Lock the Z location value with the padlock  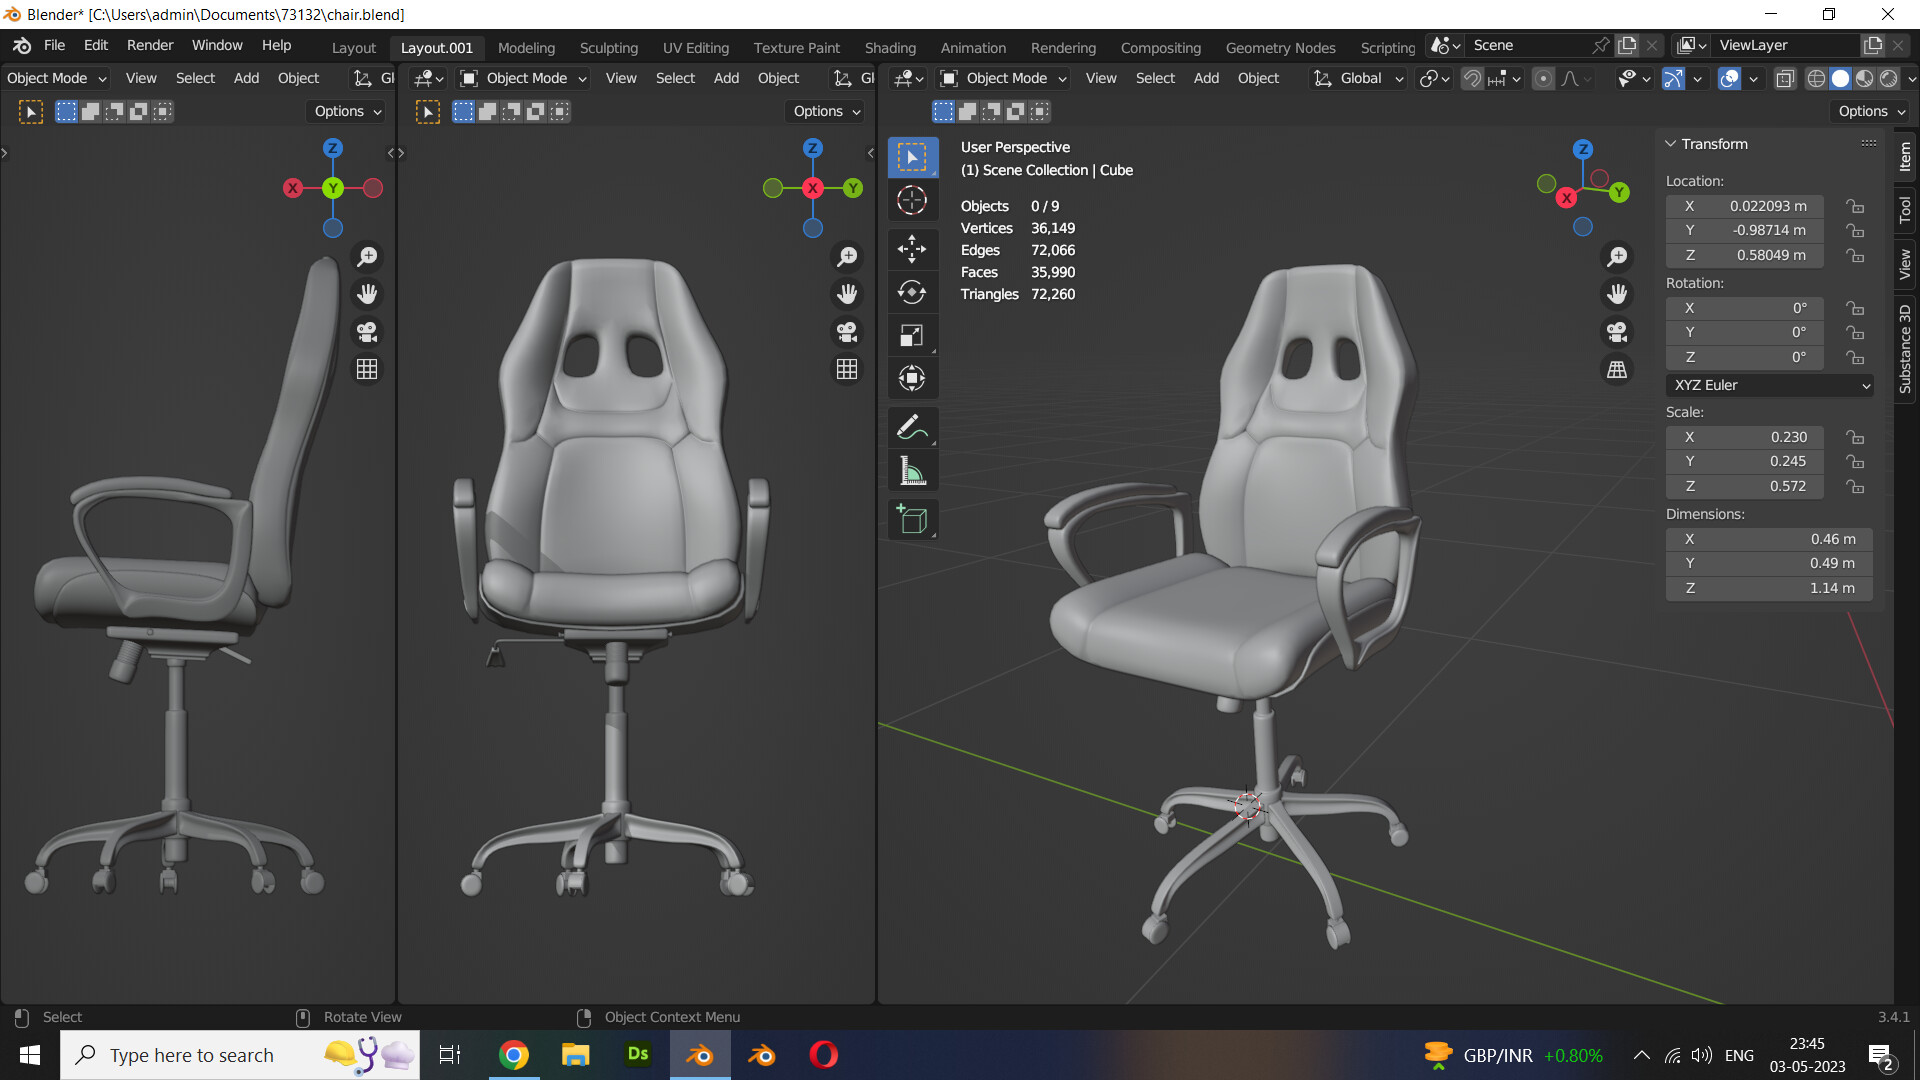click(x=1856, y=255)
